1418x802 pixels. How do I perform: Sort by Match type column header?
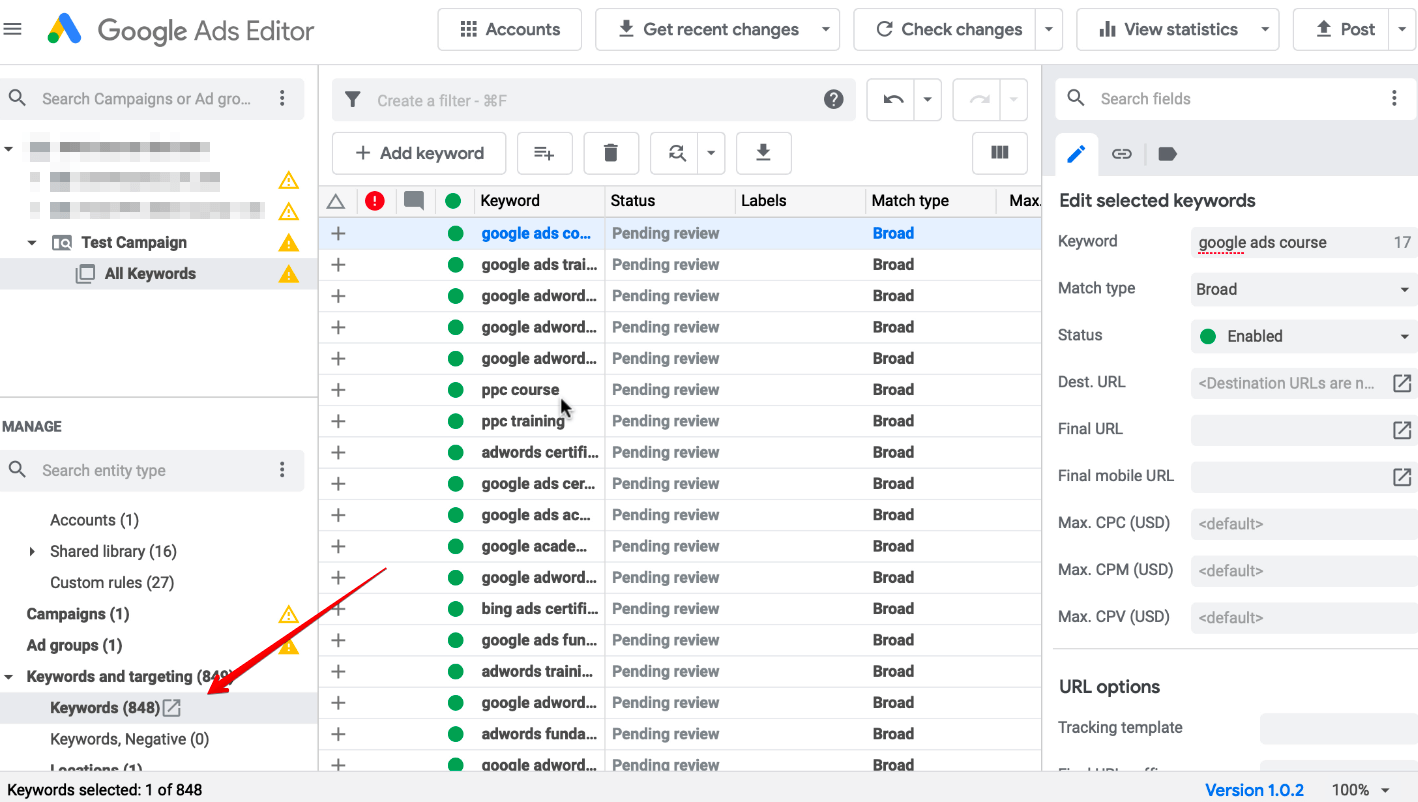click(x=910, y=201)
